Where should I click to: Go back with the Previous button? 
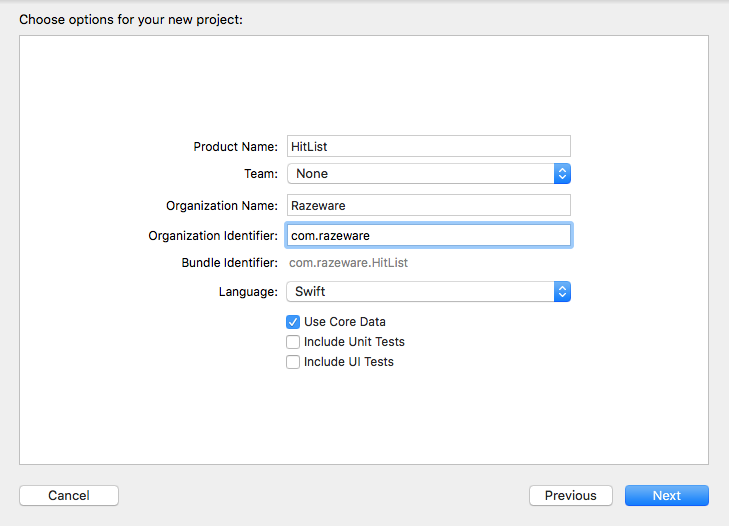(x=570, y=495)
